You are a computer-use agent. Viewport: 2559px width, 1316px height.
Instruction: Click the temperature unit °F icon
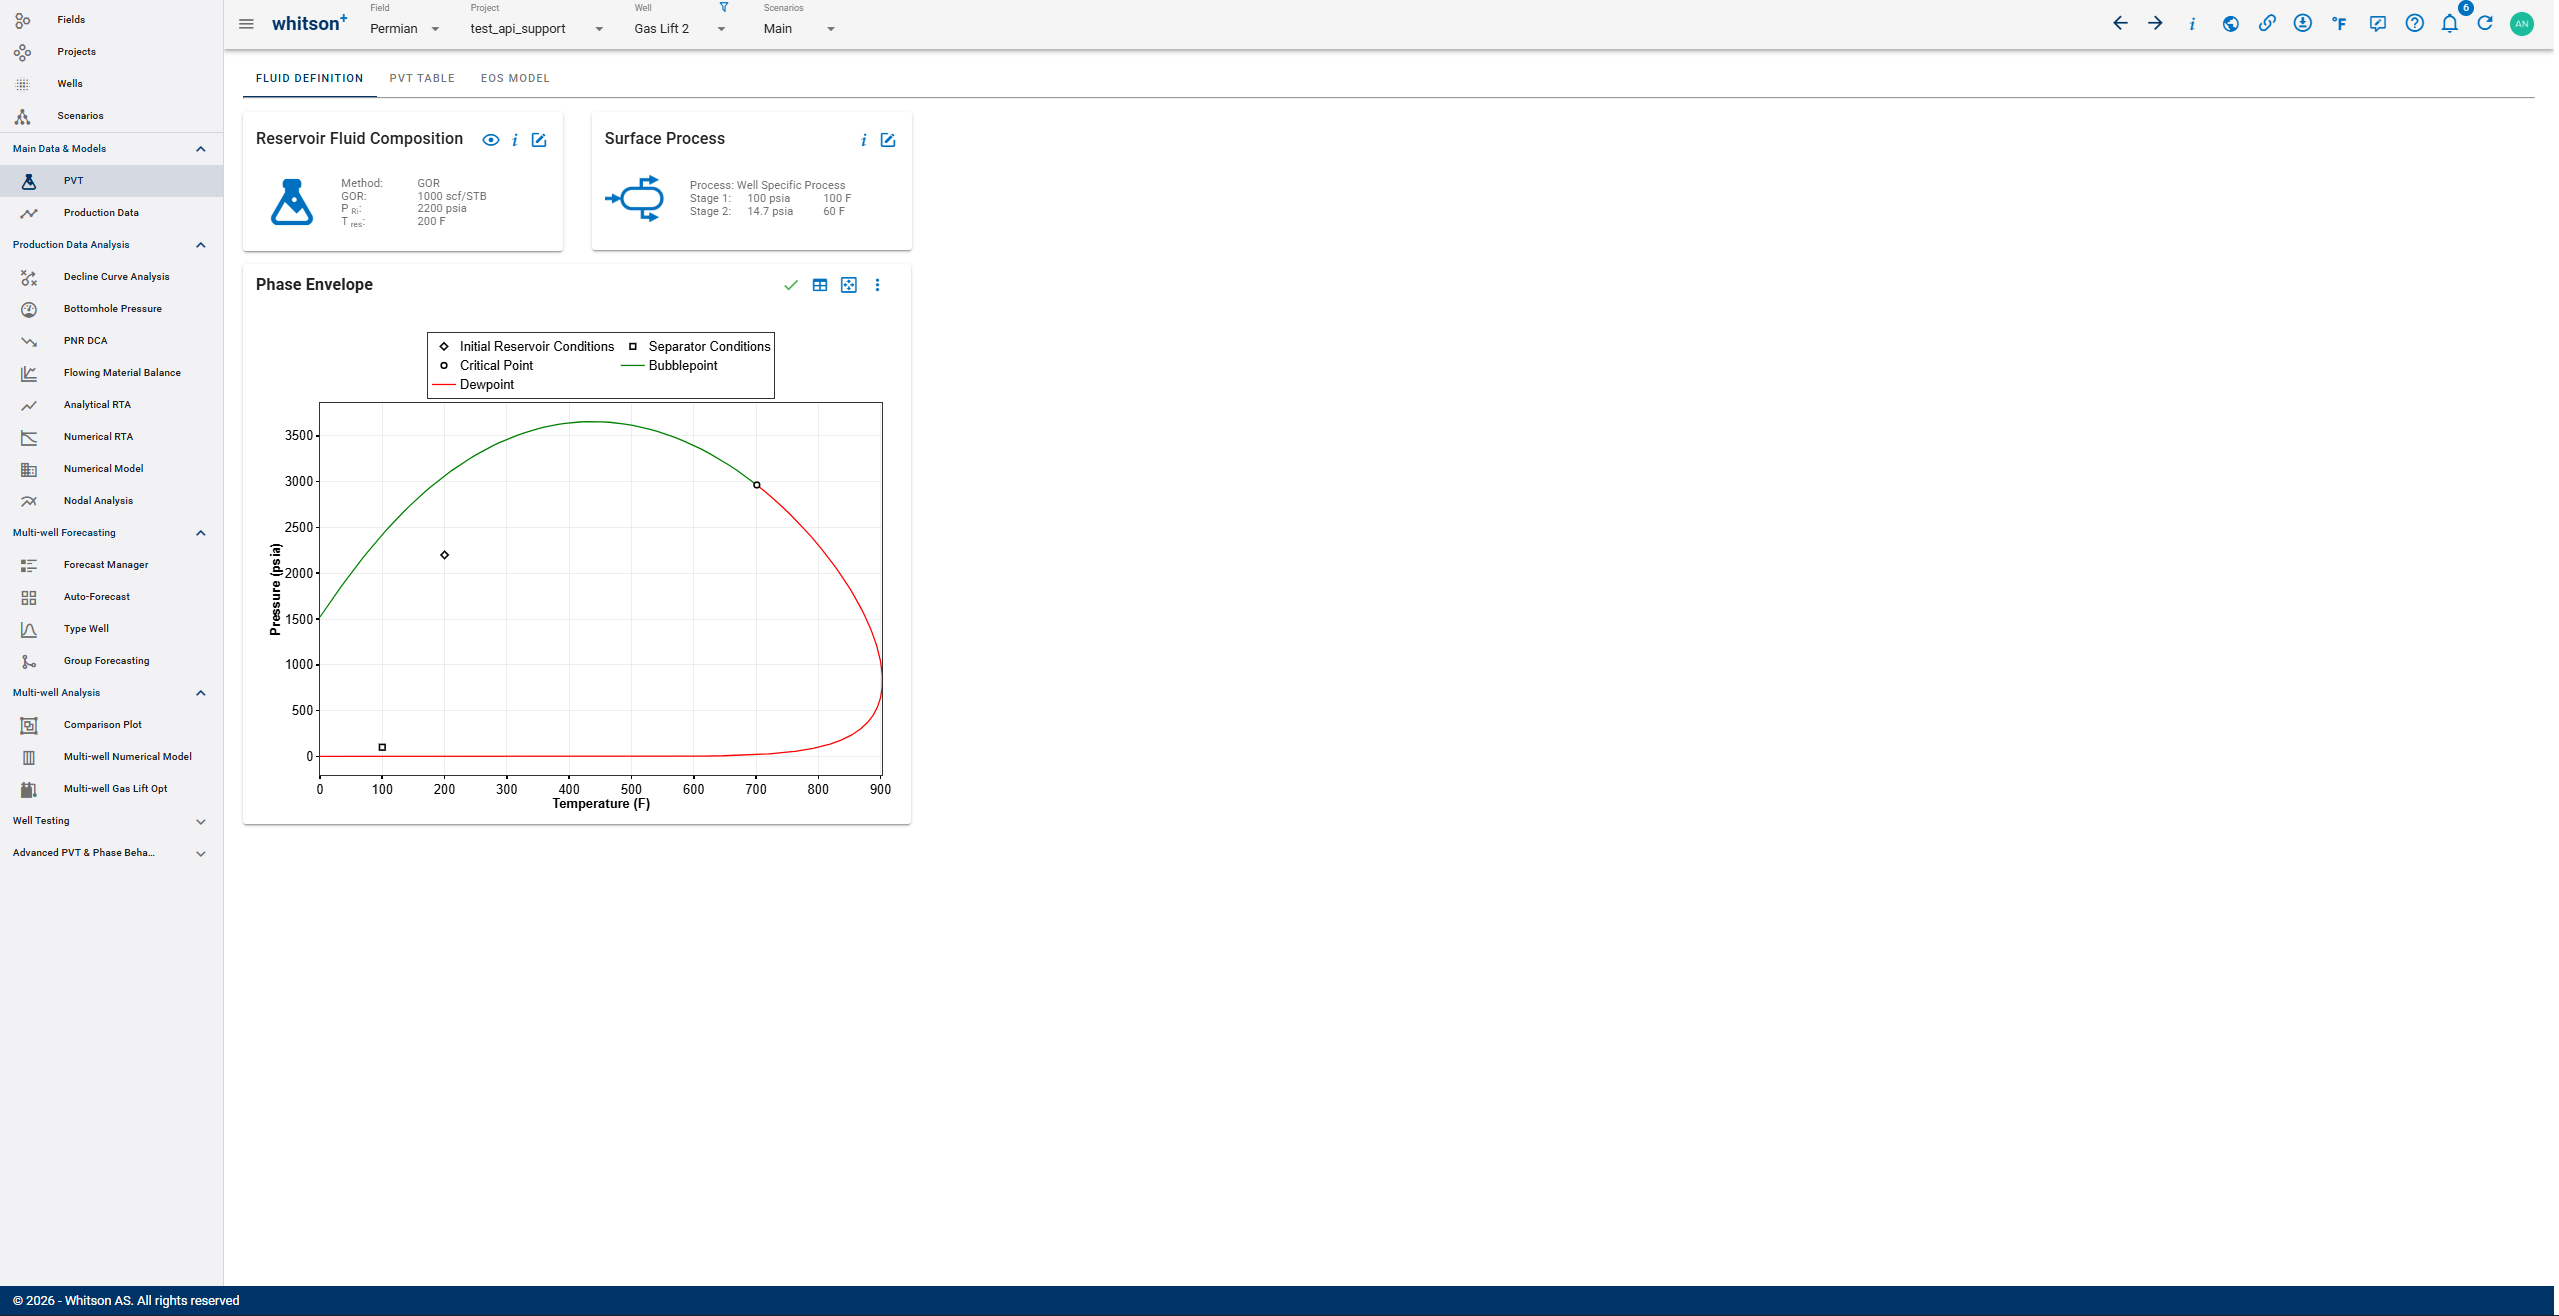[x=2339, y=24]
